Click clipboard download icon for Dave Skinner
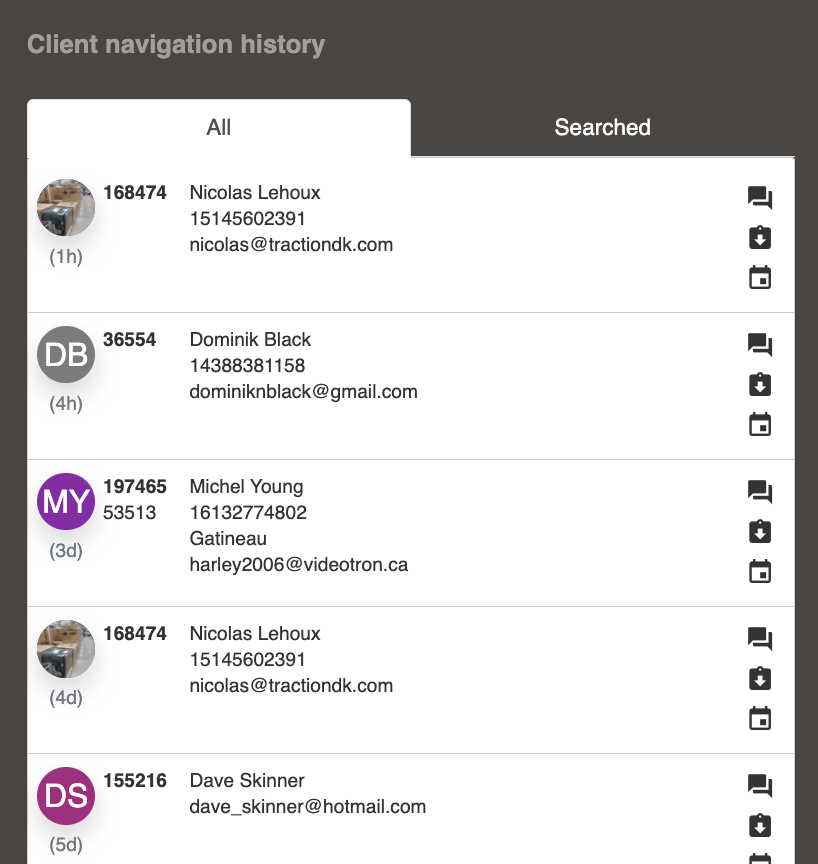 click(x=760, y=826)
